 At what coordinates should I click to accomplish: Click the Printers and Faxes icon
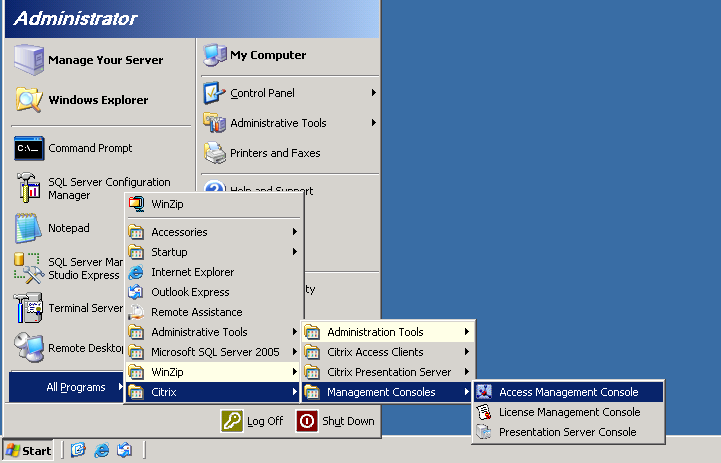click(x=215, y=153)
